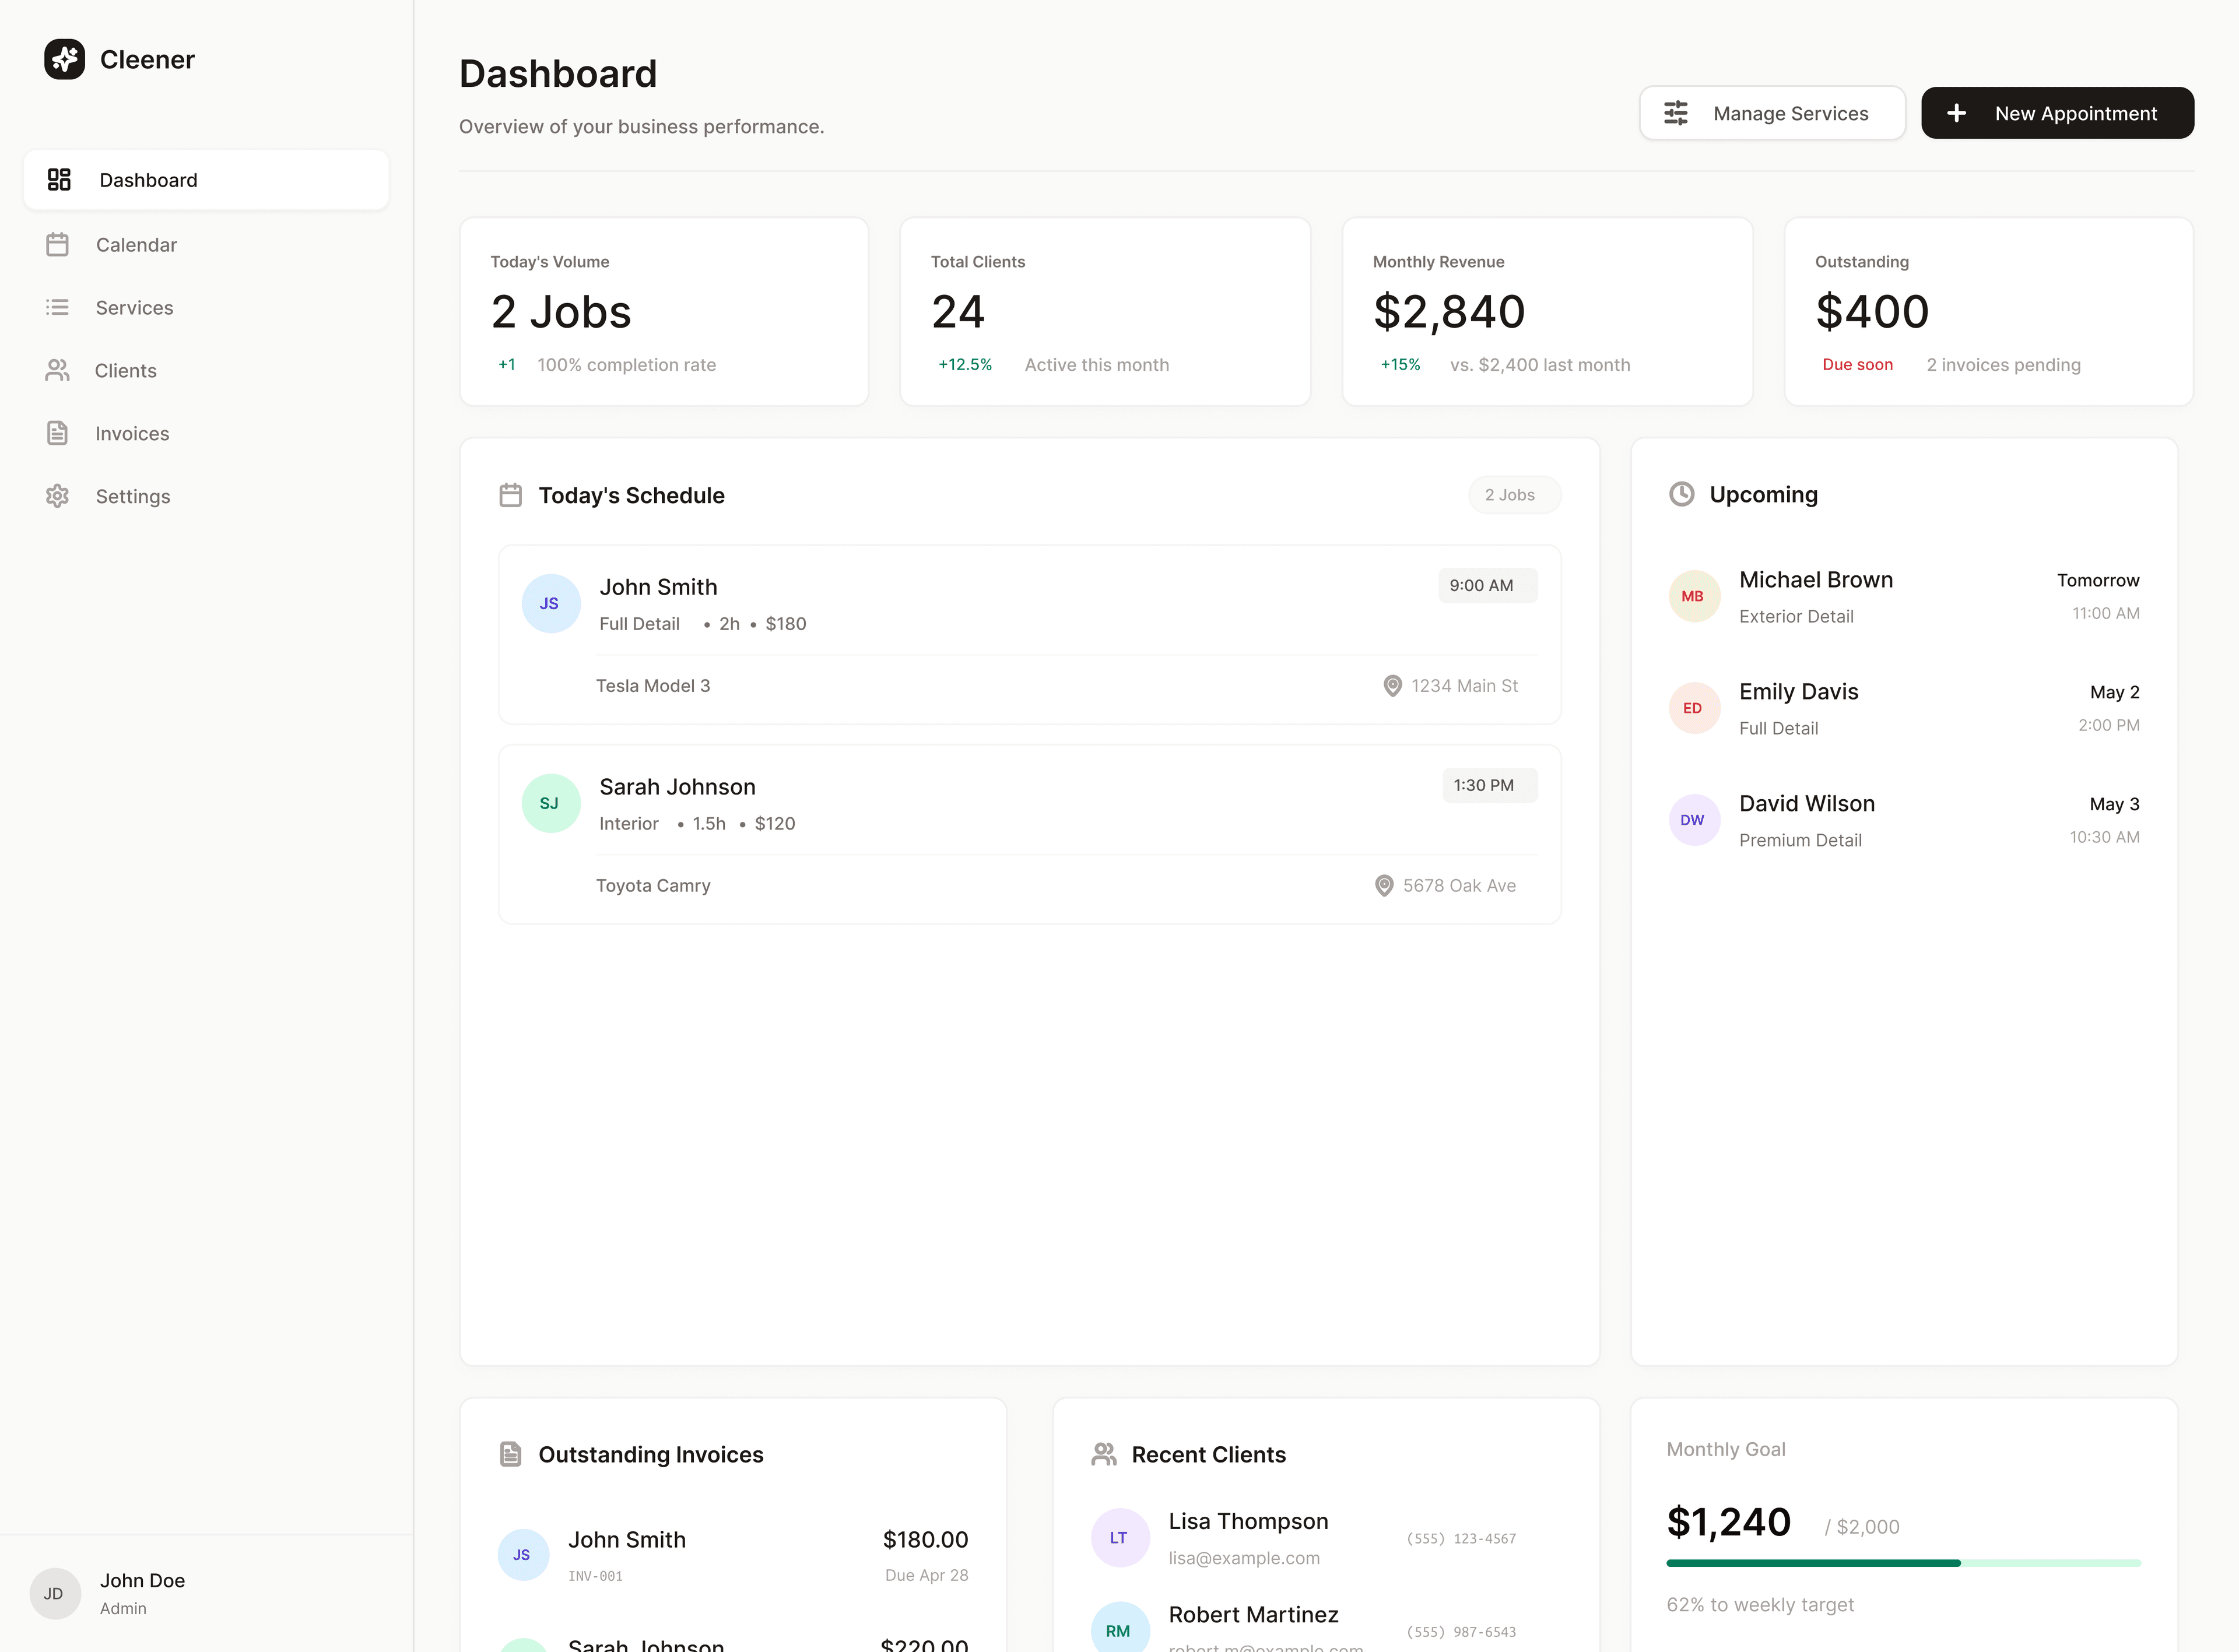Click the 2 Jobs badge on Today's Schedule

[1513, 494]
